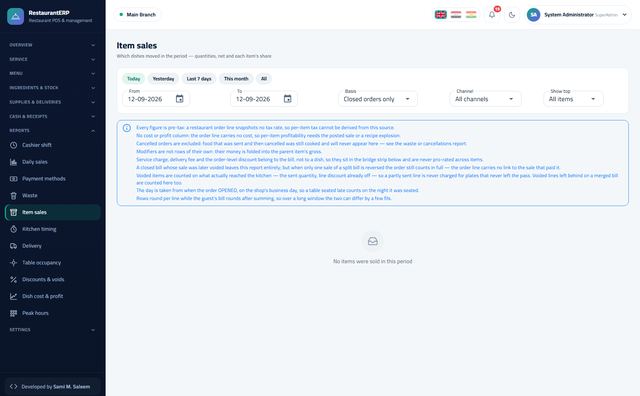Click the Delivery truck icon
This screenshot has height=396, width=640.
[x=13, y=246]
